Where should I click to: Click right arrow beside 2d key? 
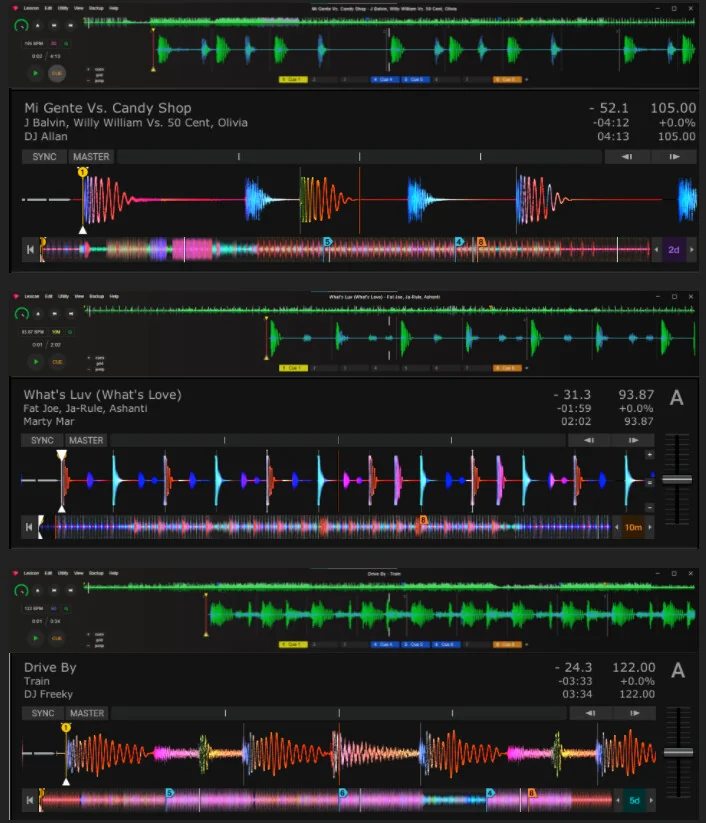pyautogui.click(x=691, y=250)
